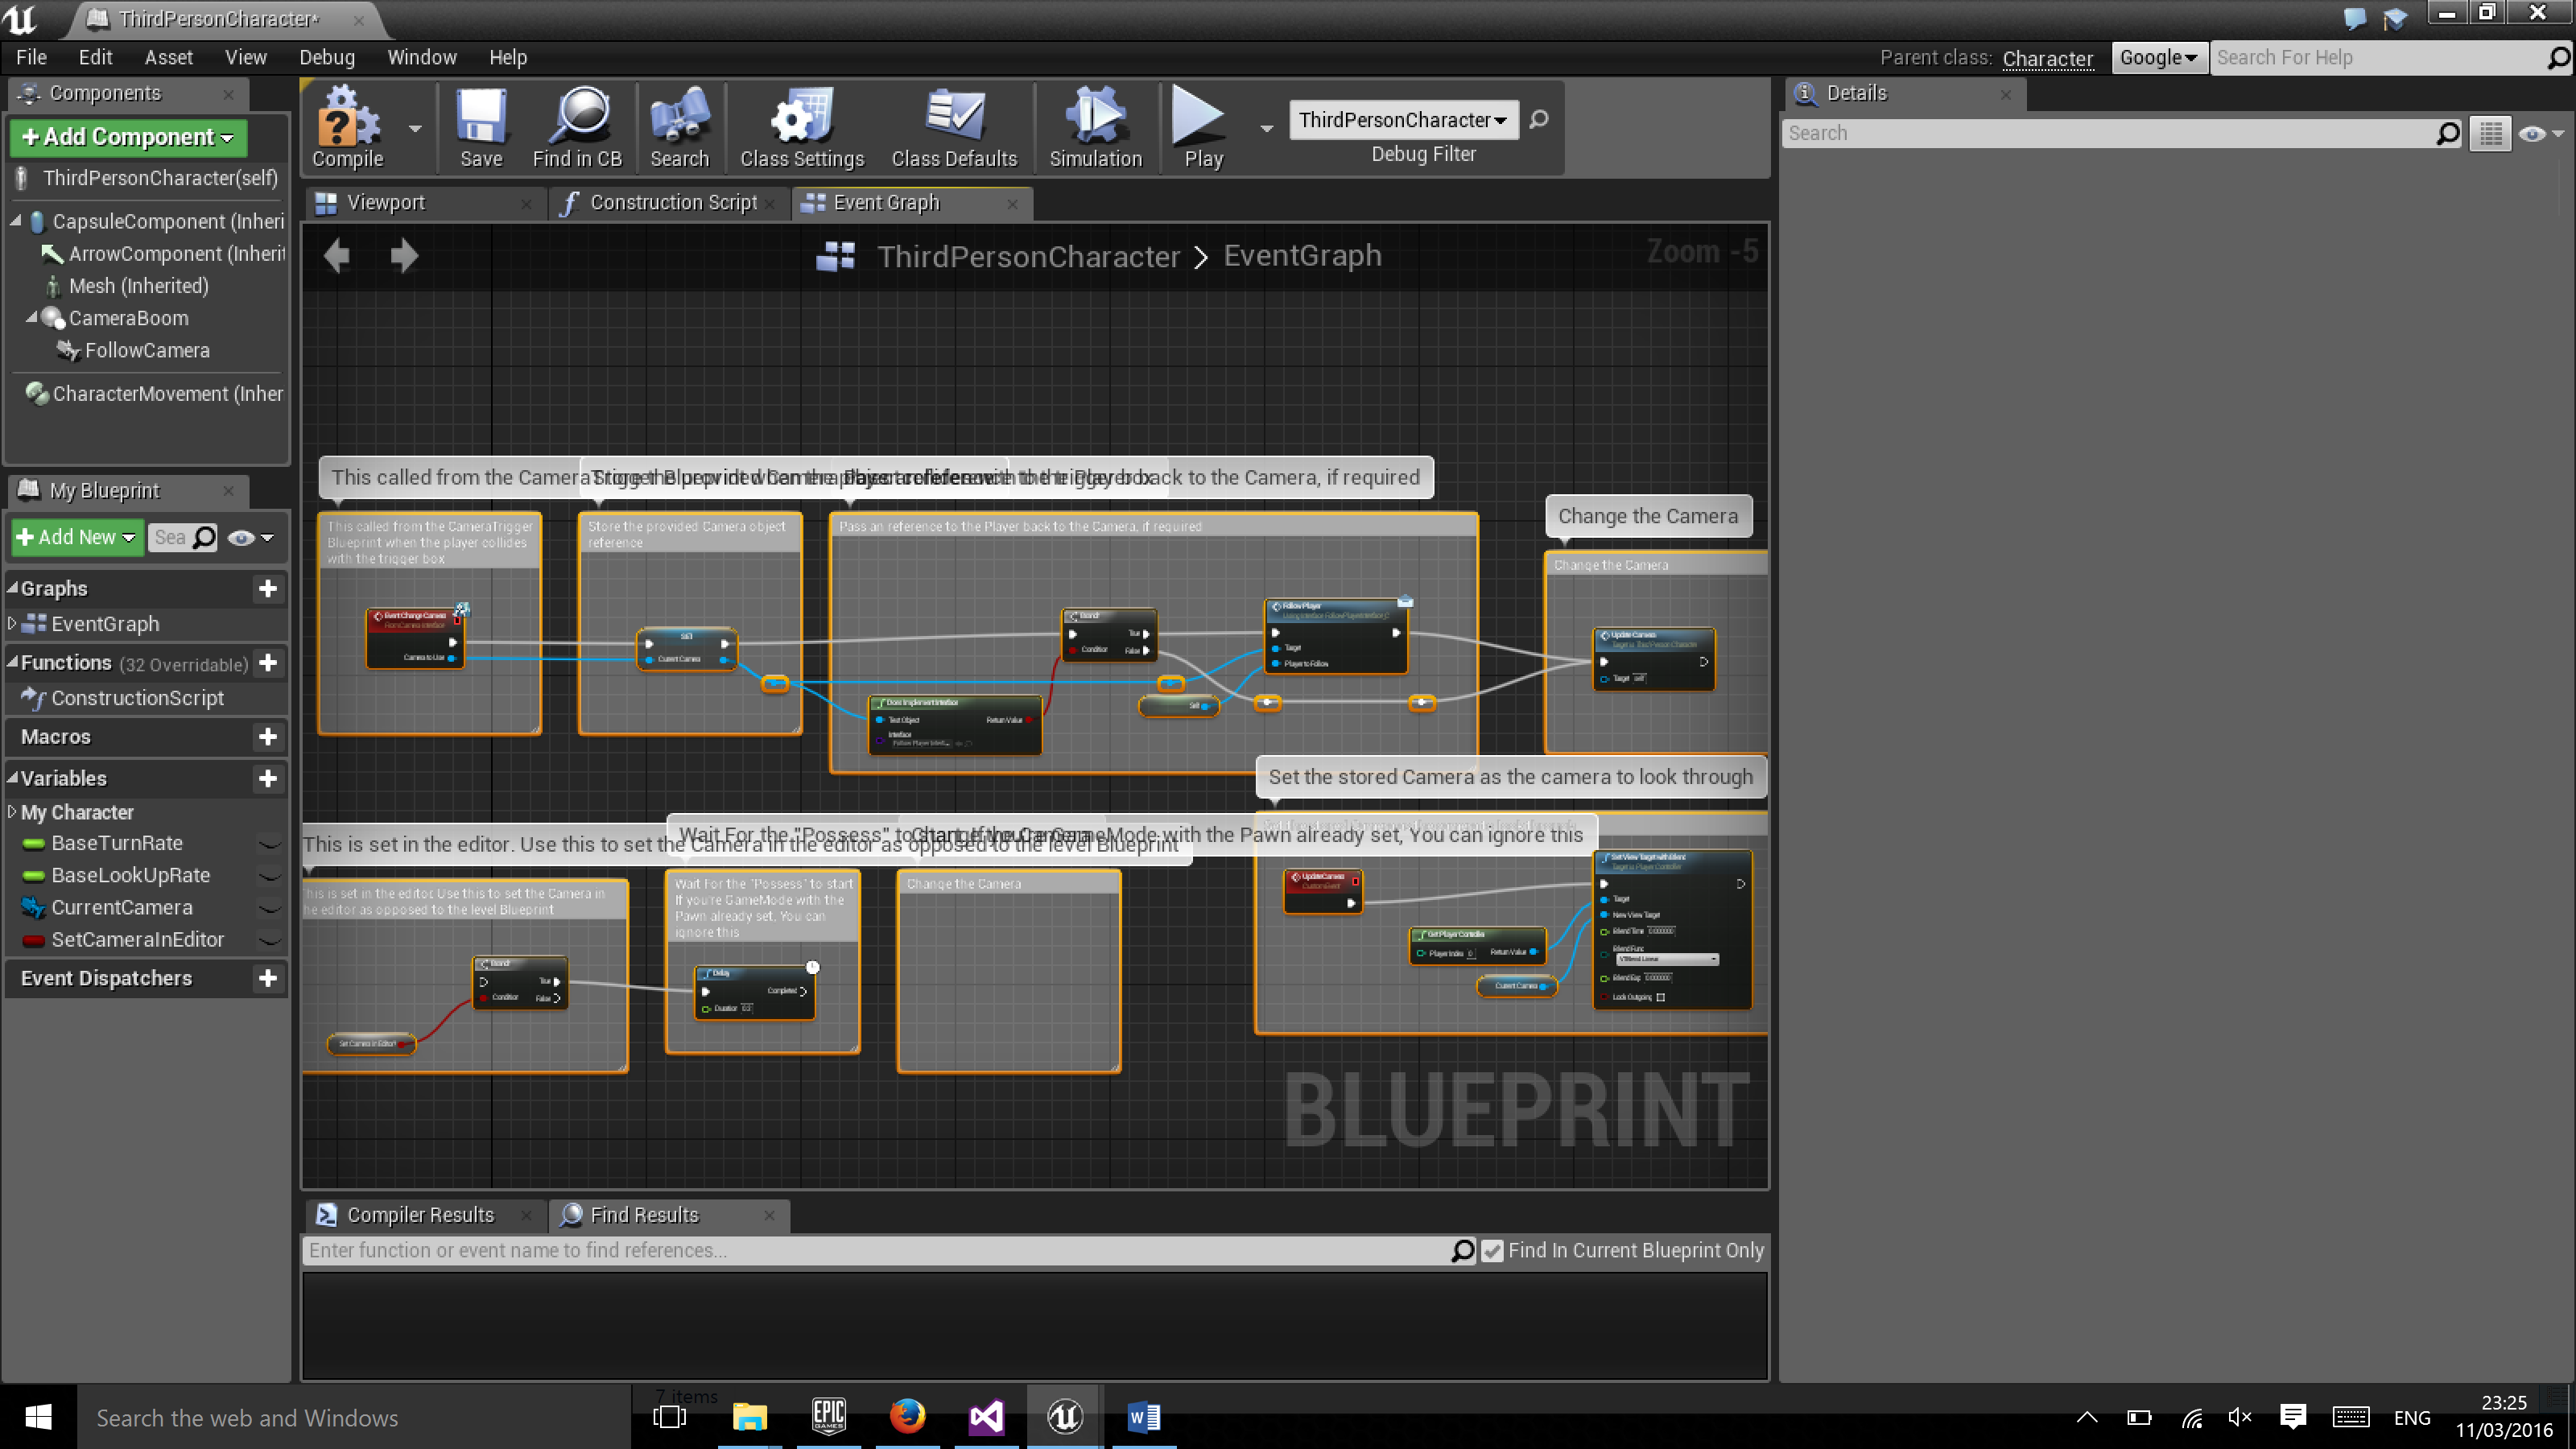Open Unreal Engine in the taskbar
This screenshot has width=2576, height=1449.
tap(1064, 1417)
